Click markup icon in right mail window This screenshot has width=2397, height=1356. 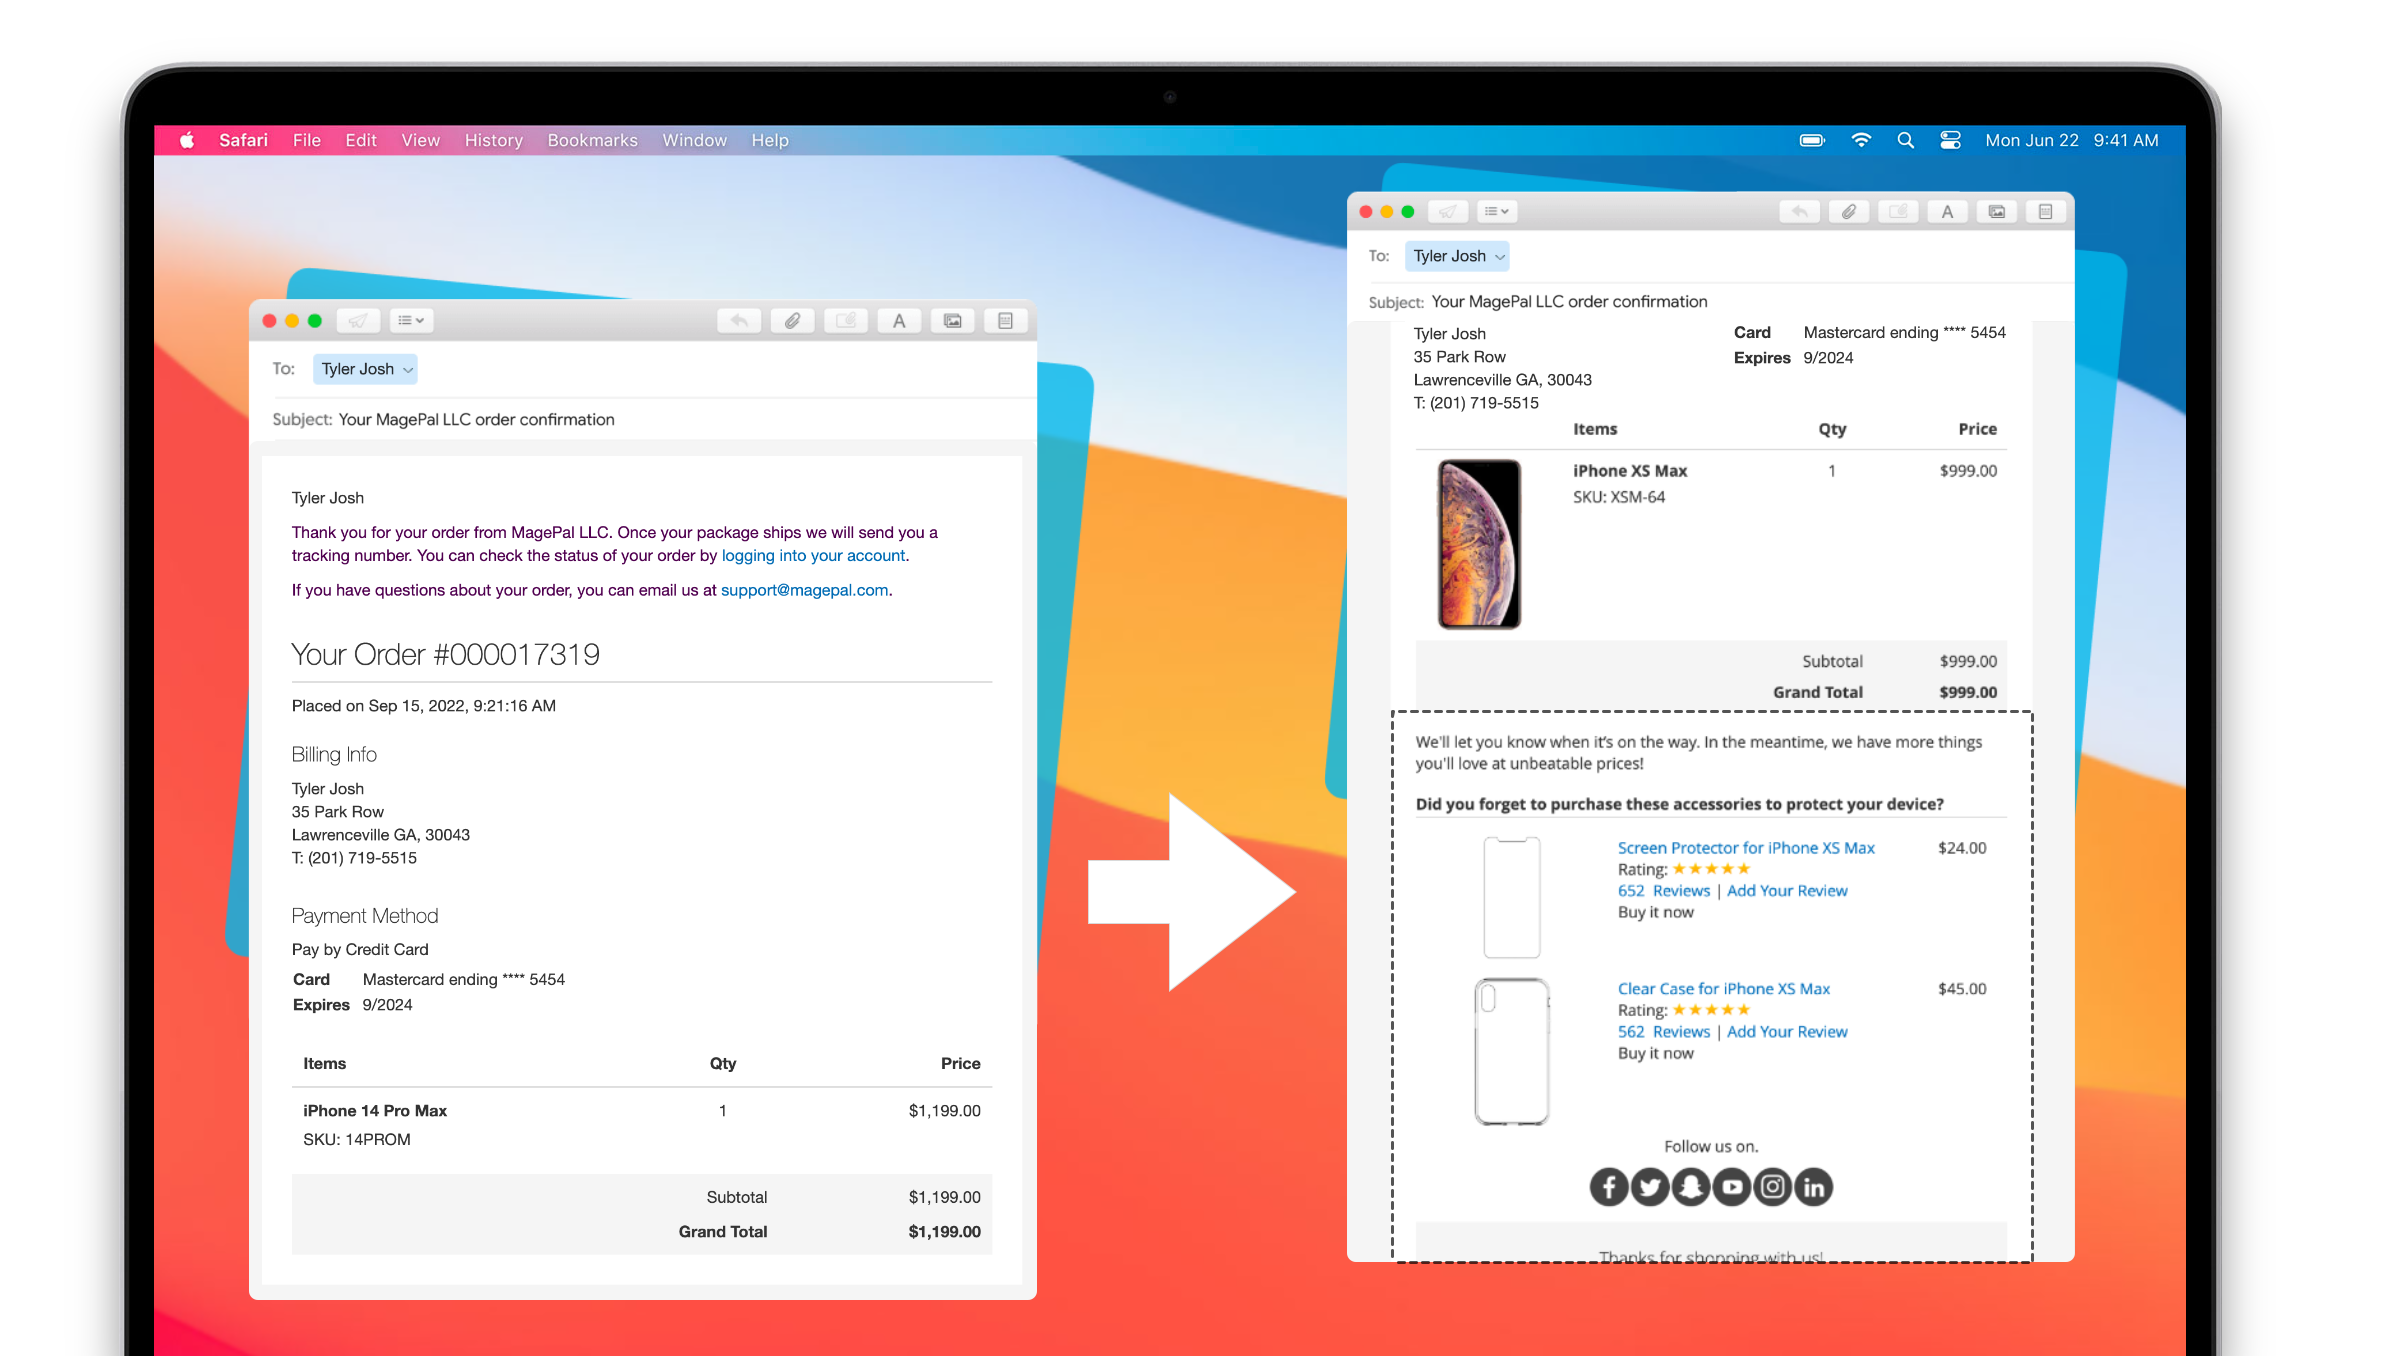pyautogui.click(x=1898, y=211)
